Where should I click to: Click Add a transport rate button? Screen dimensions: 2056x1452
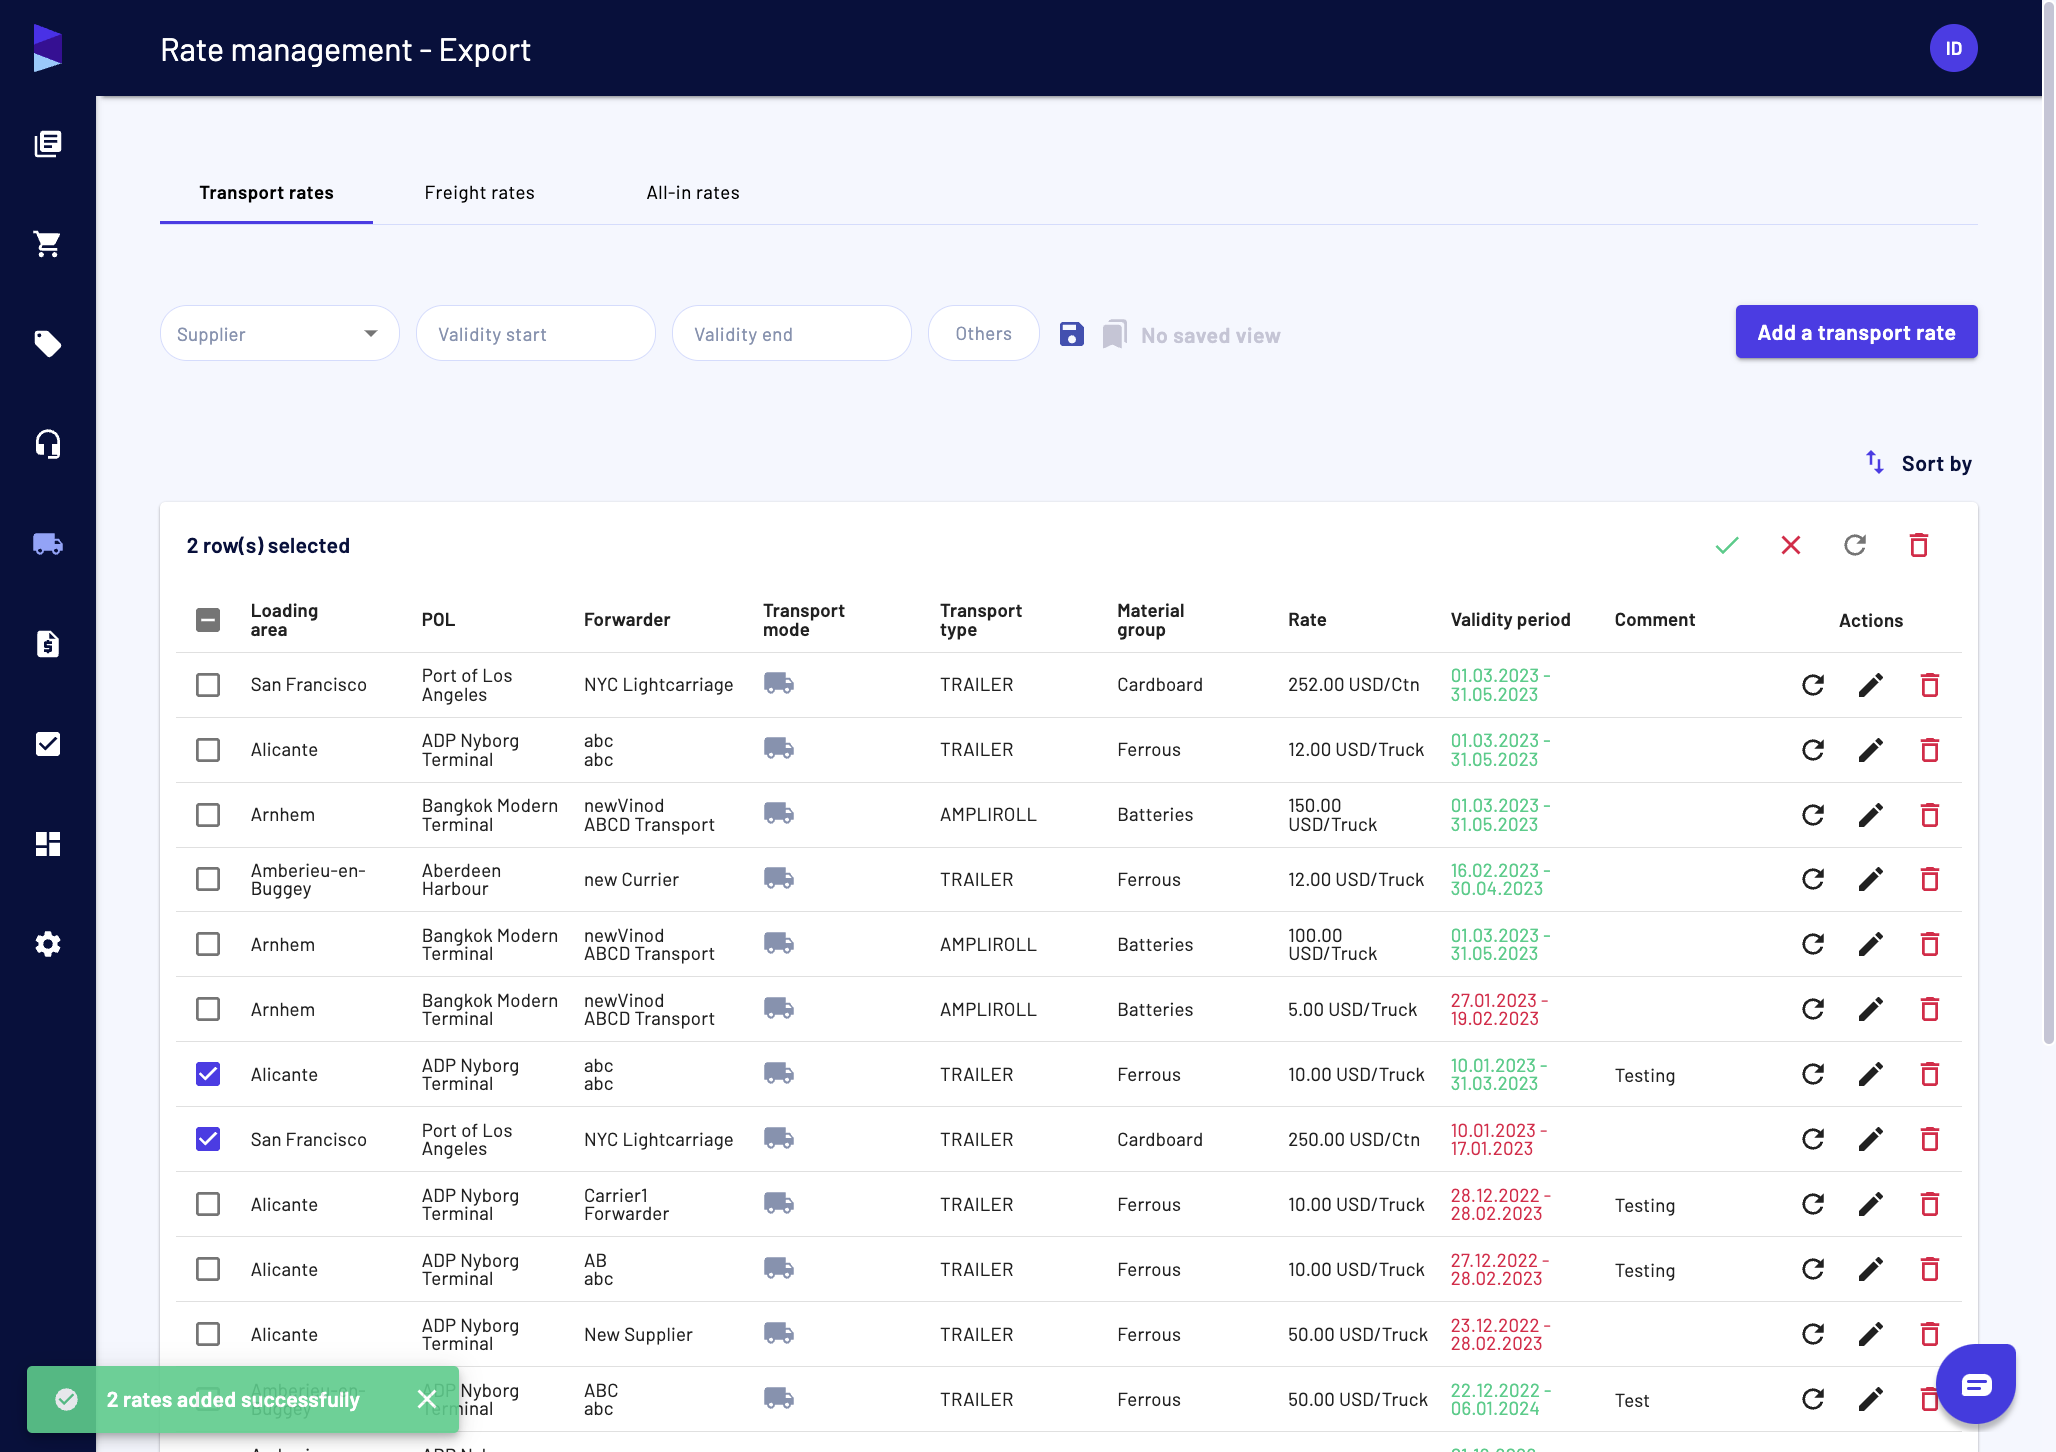click(1857, 332)
